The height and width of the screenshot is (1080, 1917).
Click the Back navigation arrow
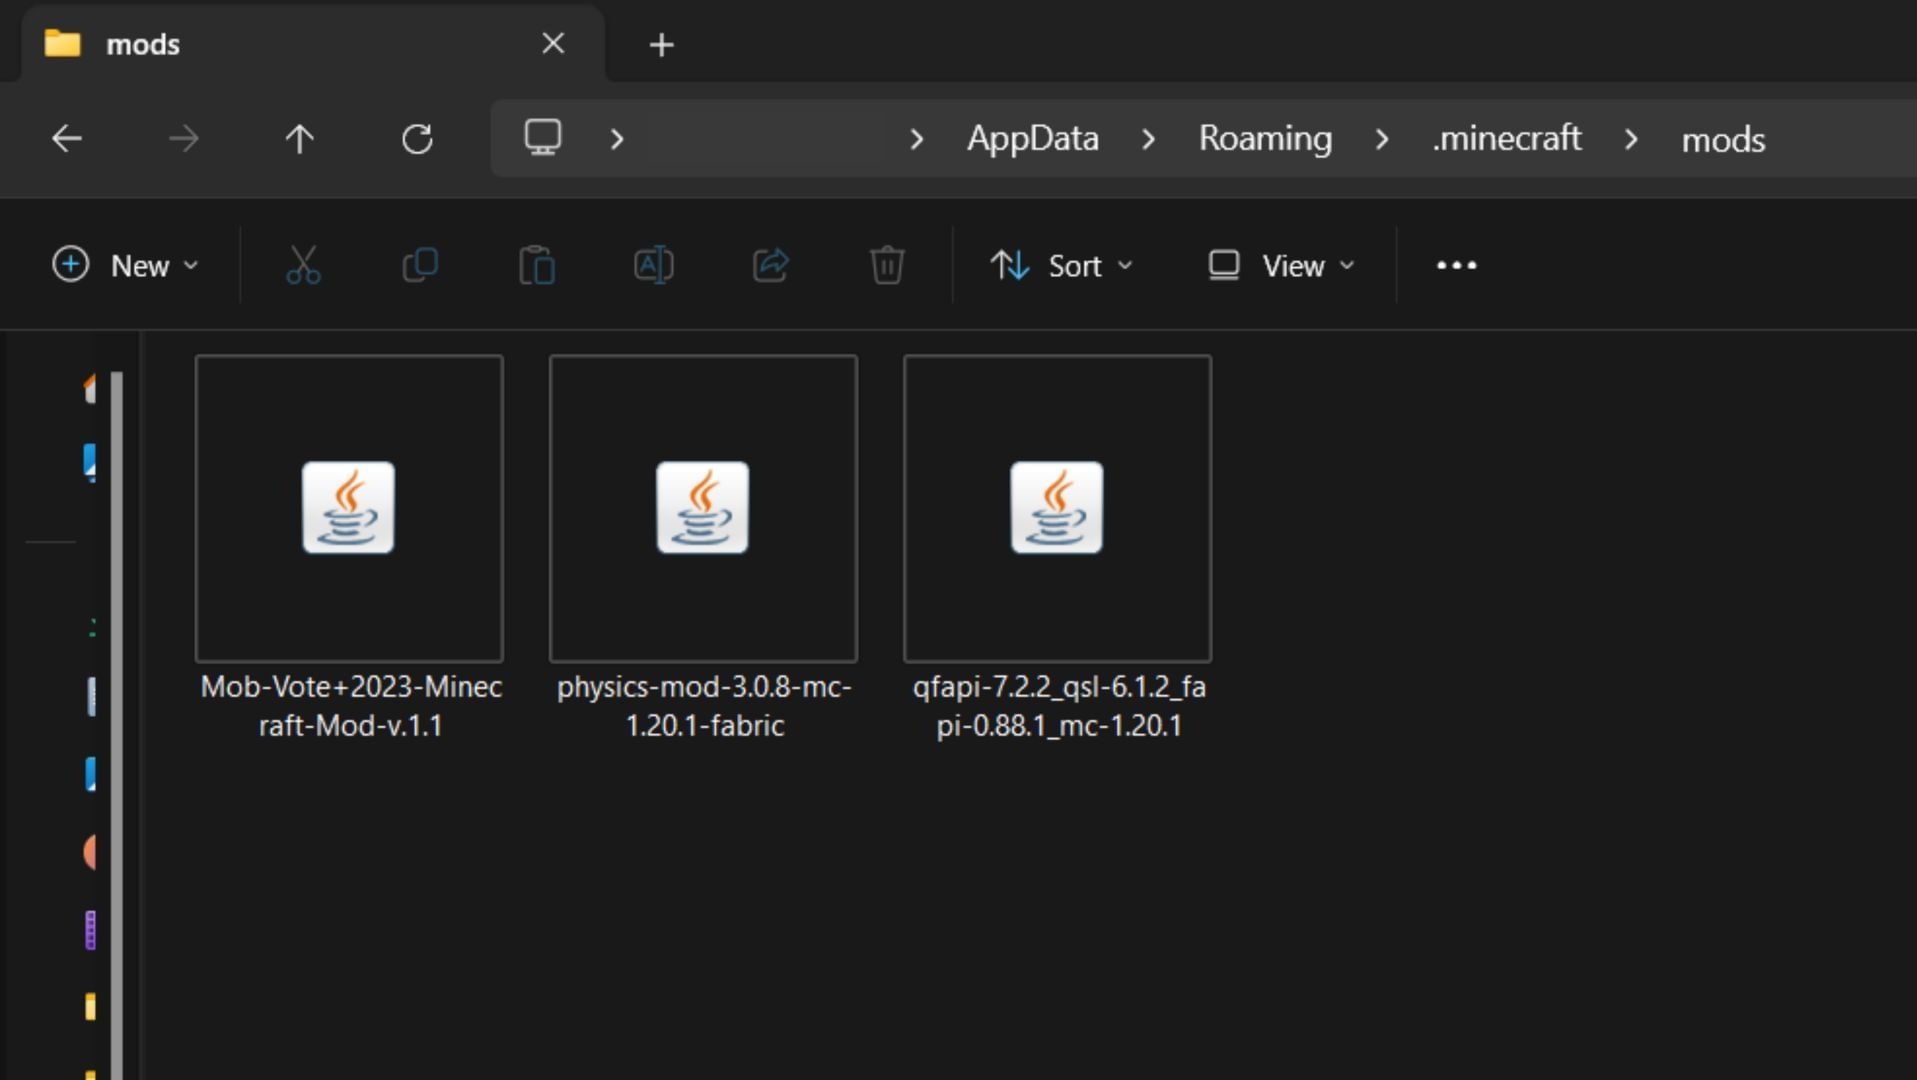coord(67,139)
